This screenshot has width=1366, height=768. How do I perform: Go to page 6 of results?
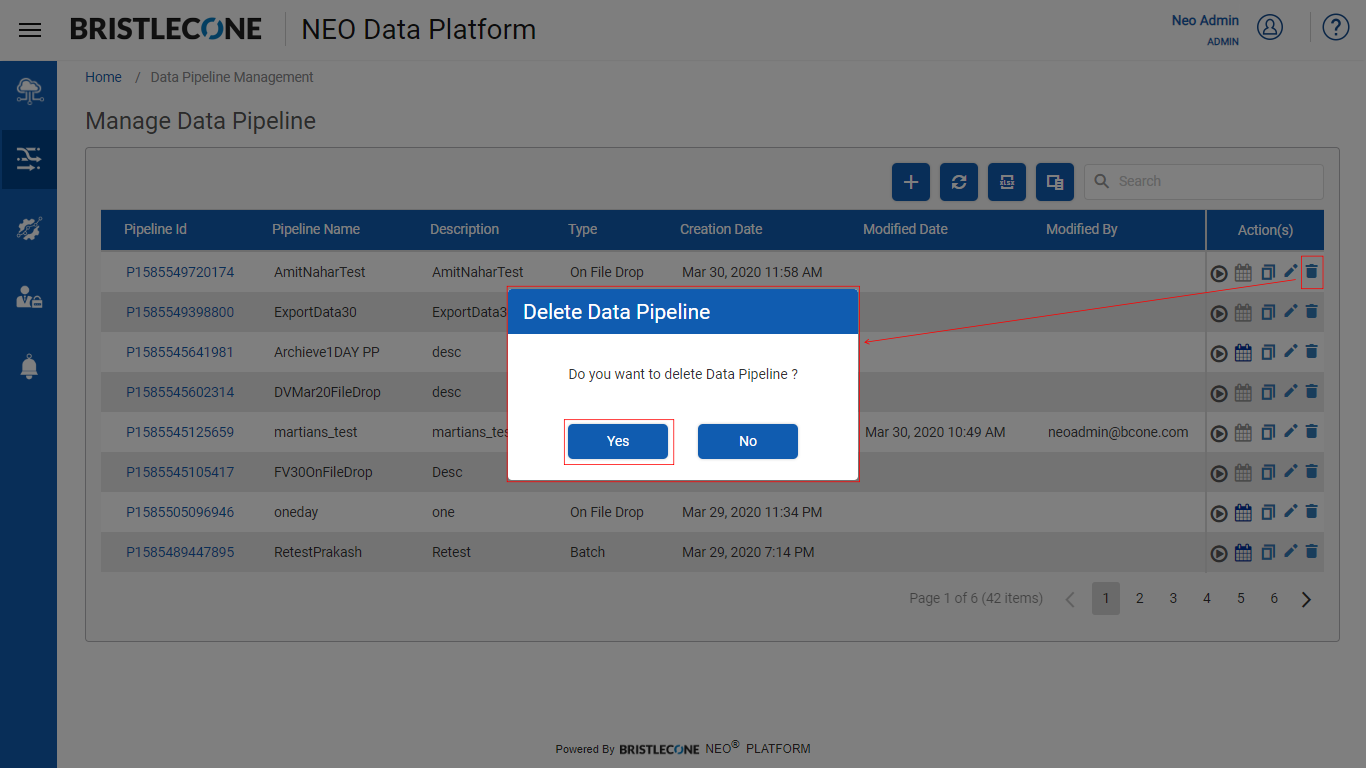click(1274, 598)
